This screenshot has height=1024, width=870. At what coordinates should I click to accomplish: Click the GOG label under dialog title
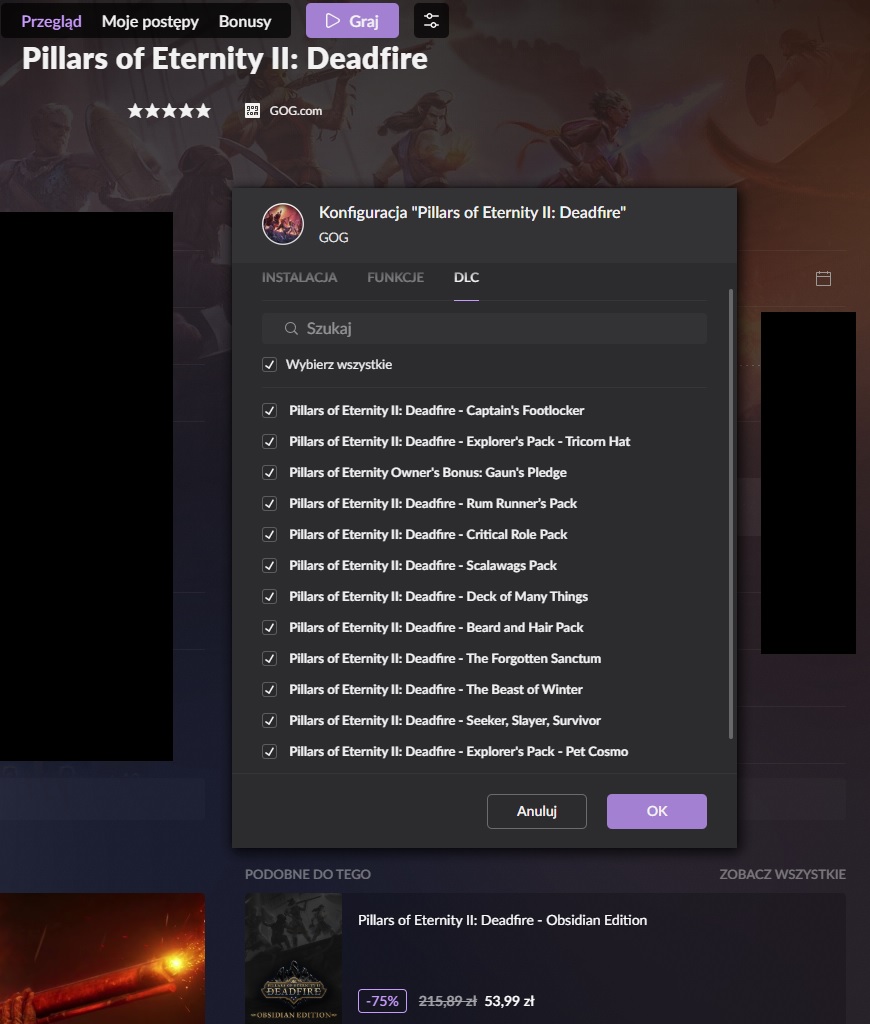pyautogui.click(x=333, y=238)
